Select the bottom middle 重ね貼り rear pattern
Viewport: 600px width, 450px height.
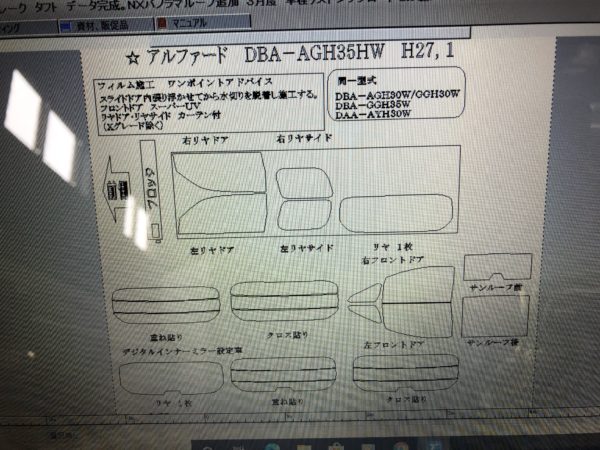point(283,375)
